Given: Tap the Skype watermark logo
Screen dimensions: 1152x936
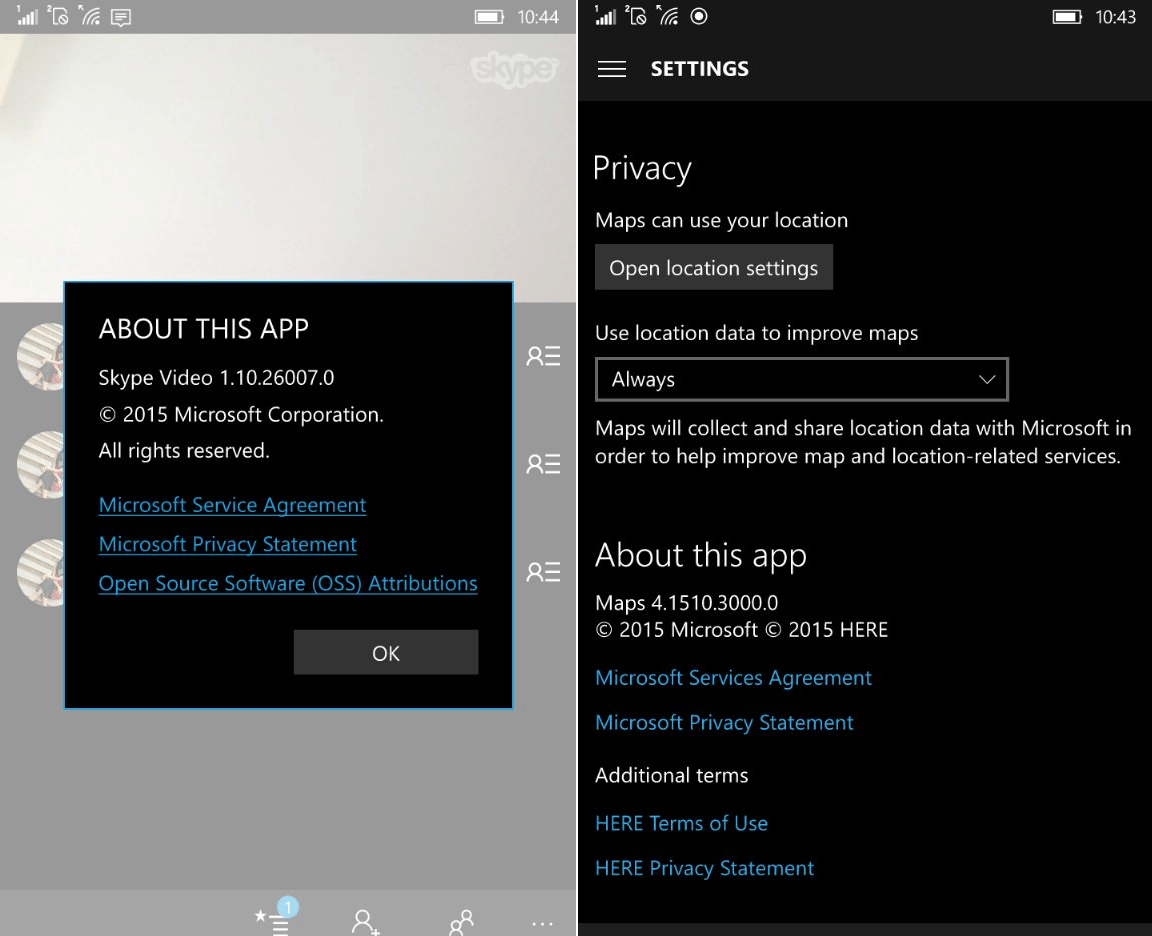Looking at the screenshot, I should coord(514,70).
